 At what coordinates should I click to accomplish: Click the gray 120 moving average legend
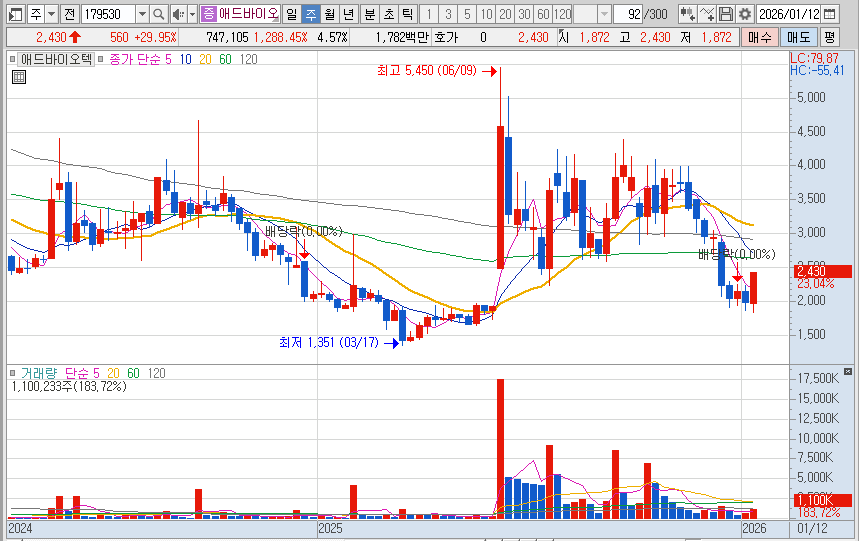tap(248, 59)
